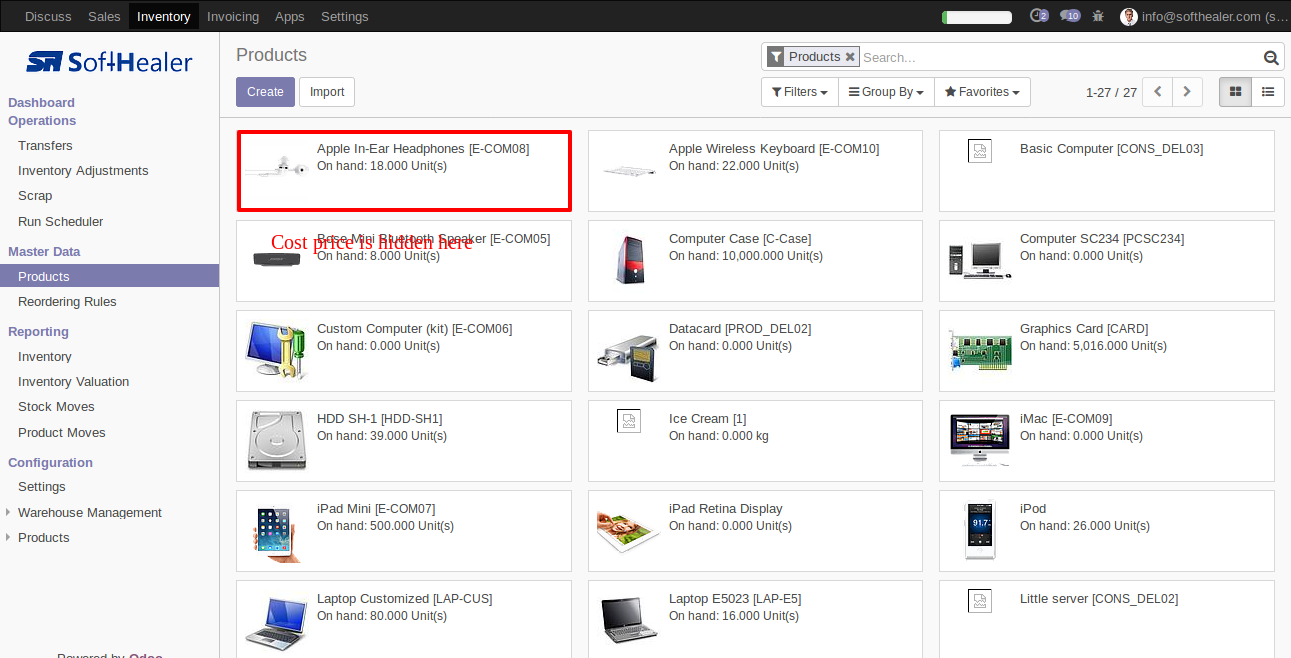Open the debug bug icon menu

tap(1099, 16)
